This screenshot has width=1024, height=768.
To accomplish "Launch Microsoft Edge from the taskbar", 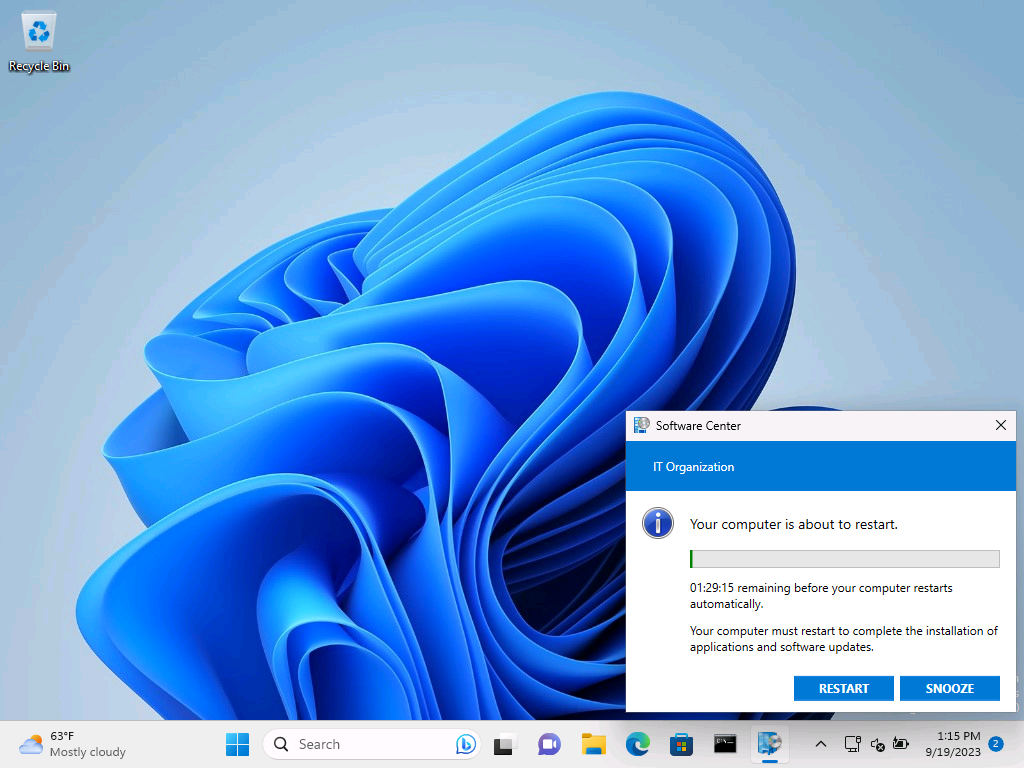I will [x=637, y=744].
